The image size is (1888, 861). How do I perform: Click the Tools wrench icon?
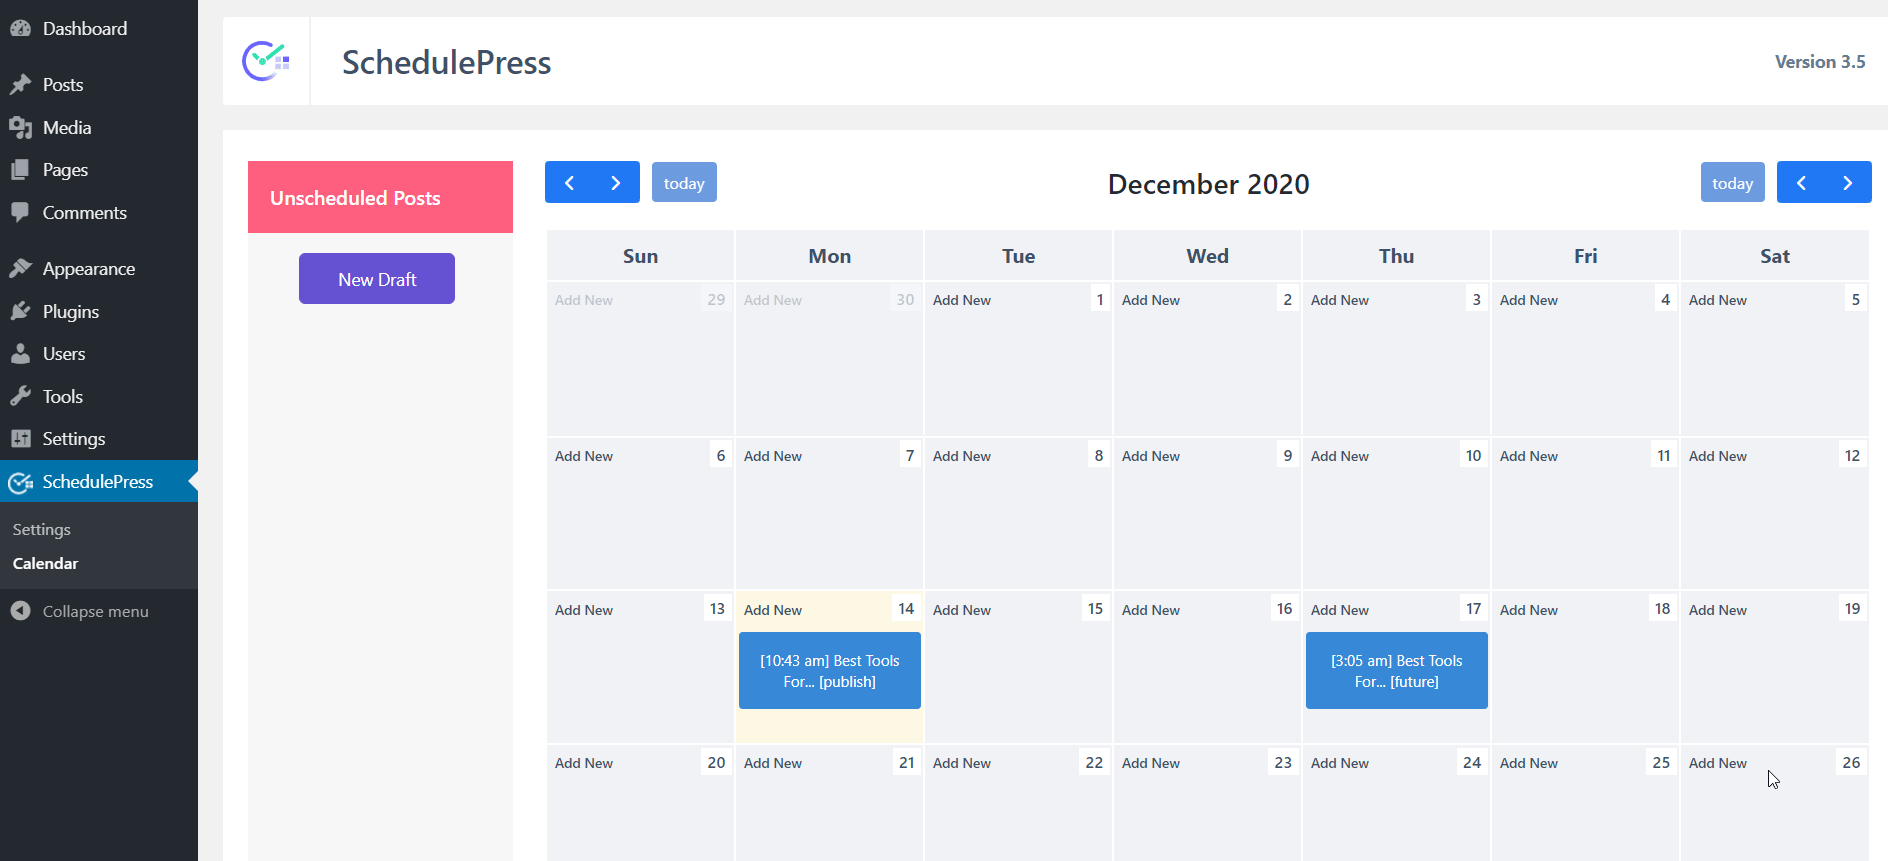20,397
